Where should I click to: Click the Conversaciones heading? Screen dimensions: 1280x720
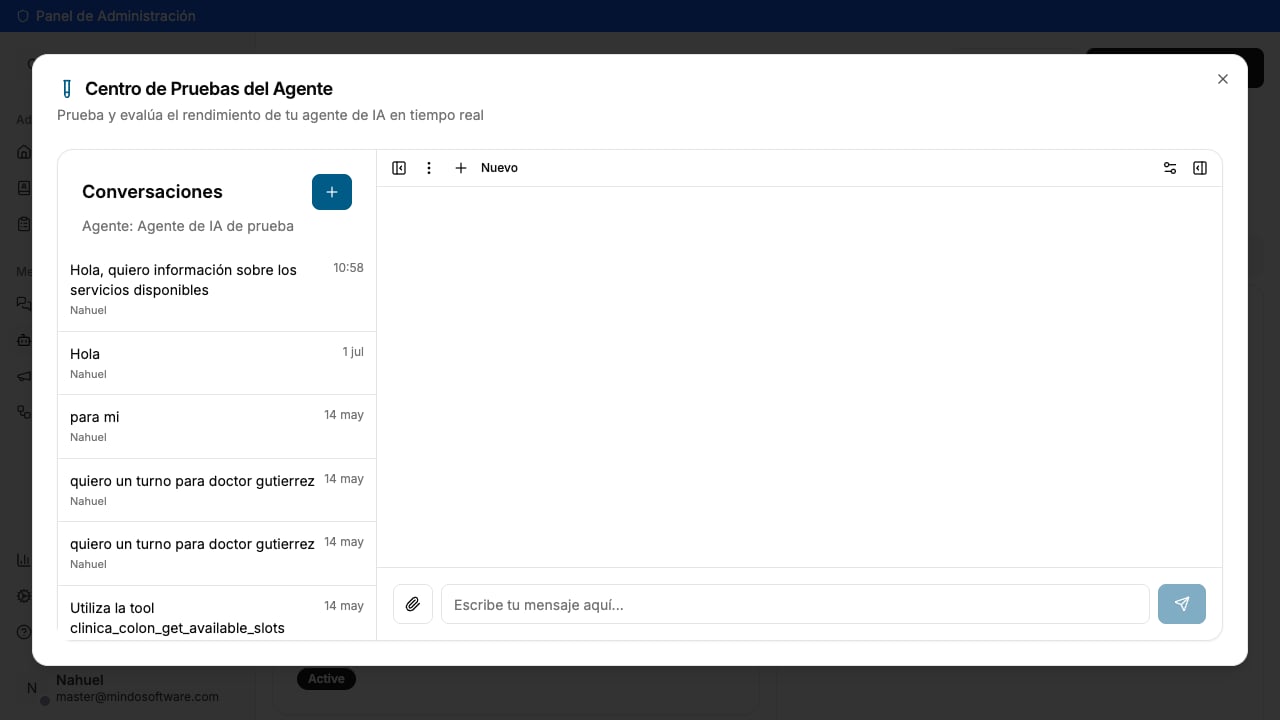pyautogui.click(x=152, y=192)
